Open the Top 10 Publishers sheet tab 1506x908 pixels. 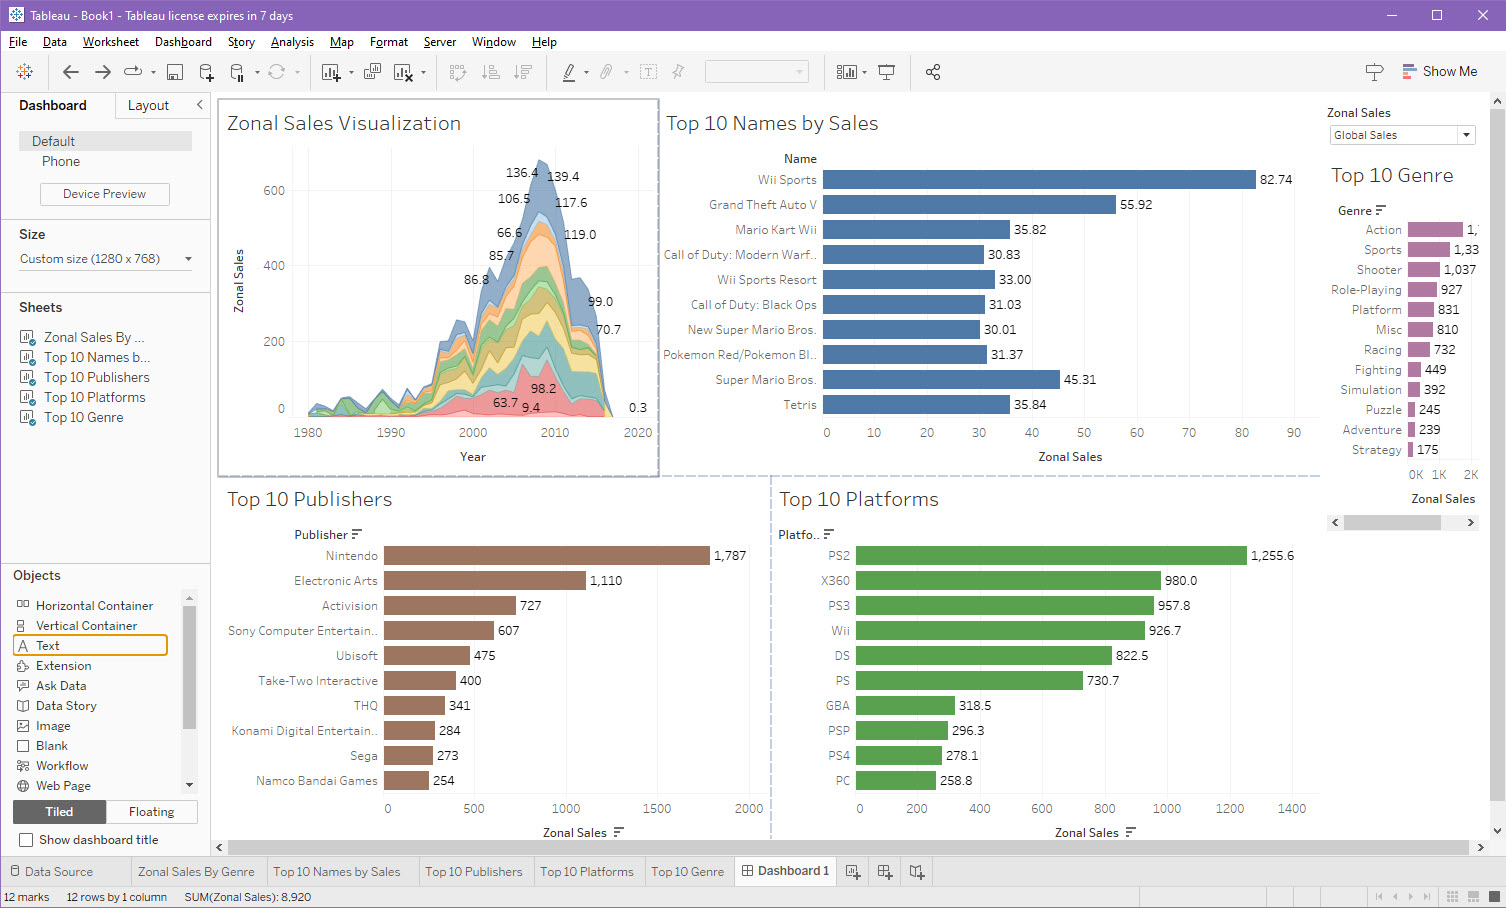[474, 872]
